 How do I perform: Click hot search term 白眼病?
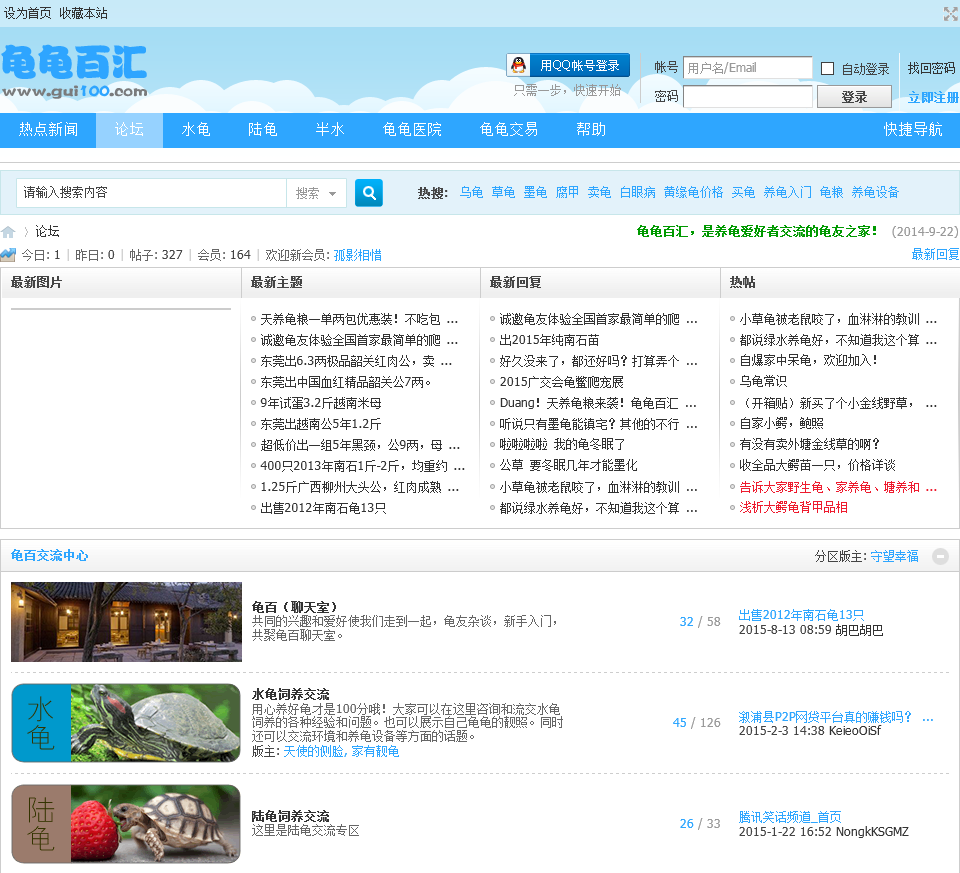point(637,193)
